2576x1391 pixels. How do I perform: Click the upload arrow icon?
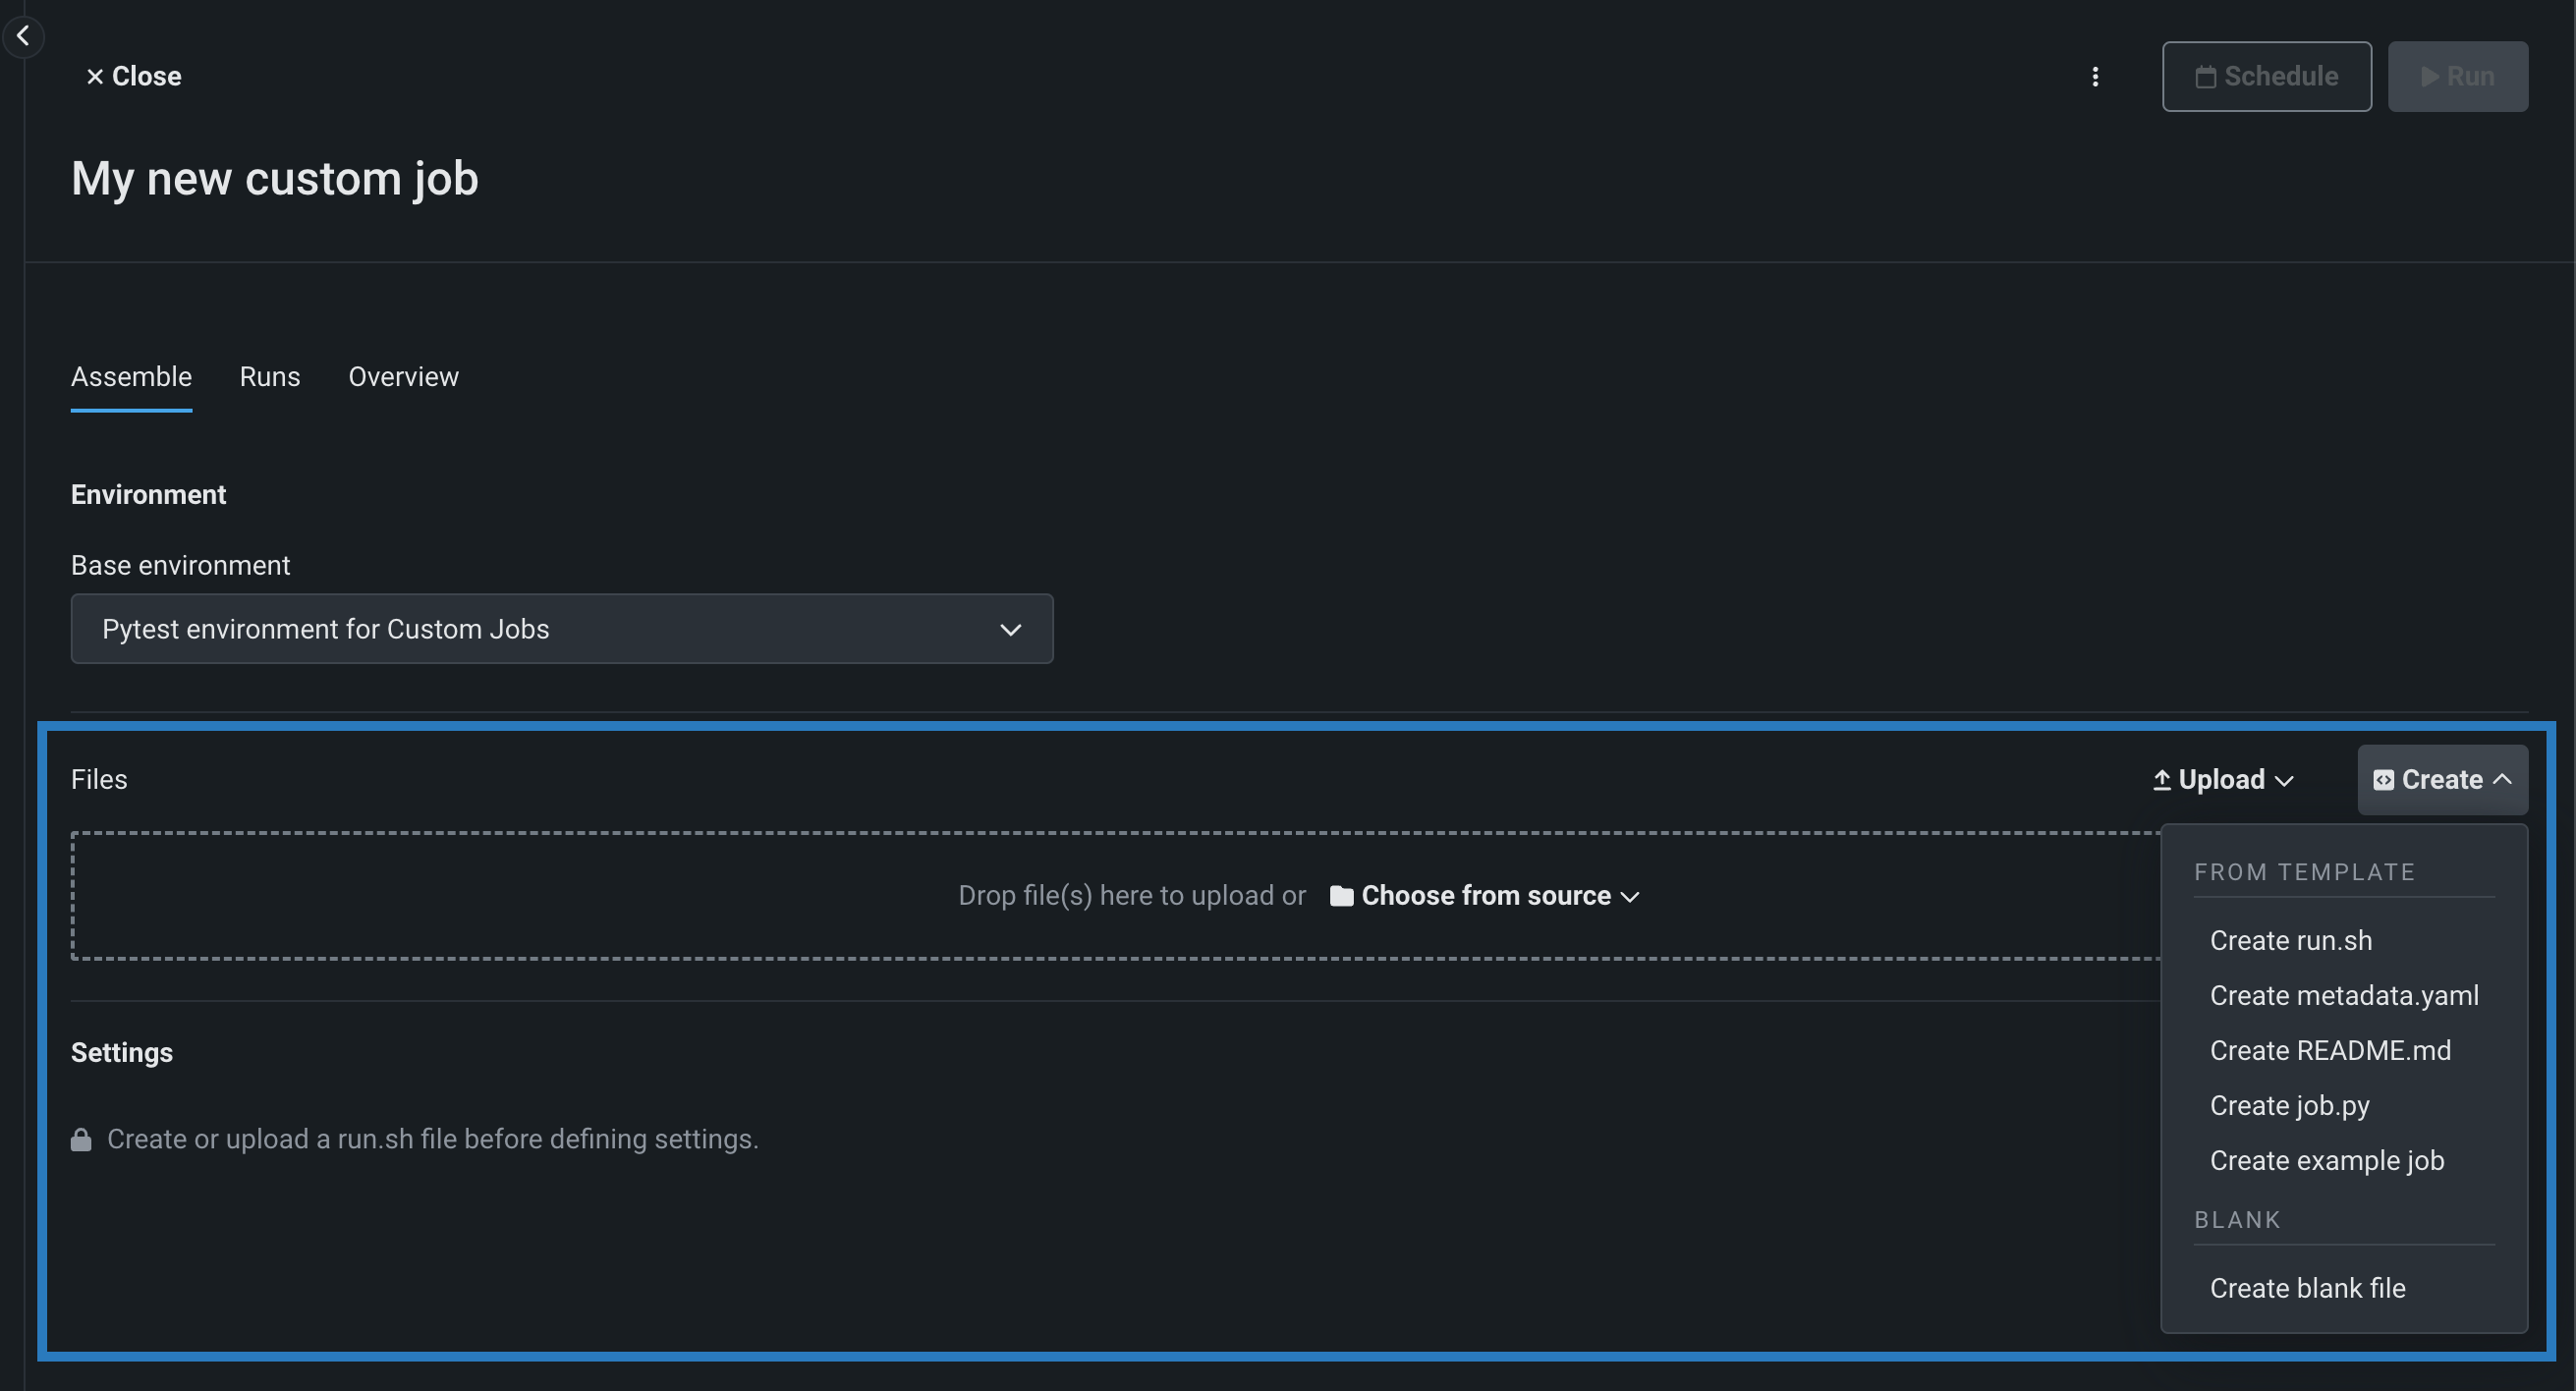click(2161, 780)
